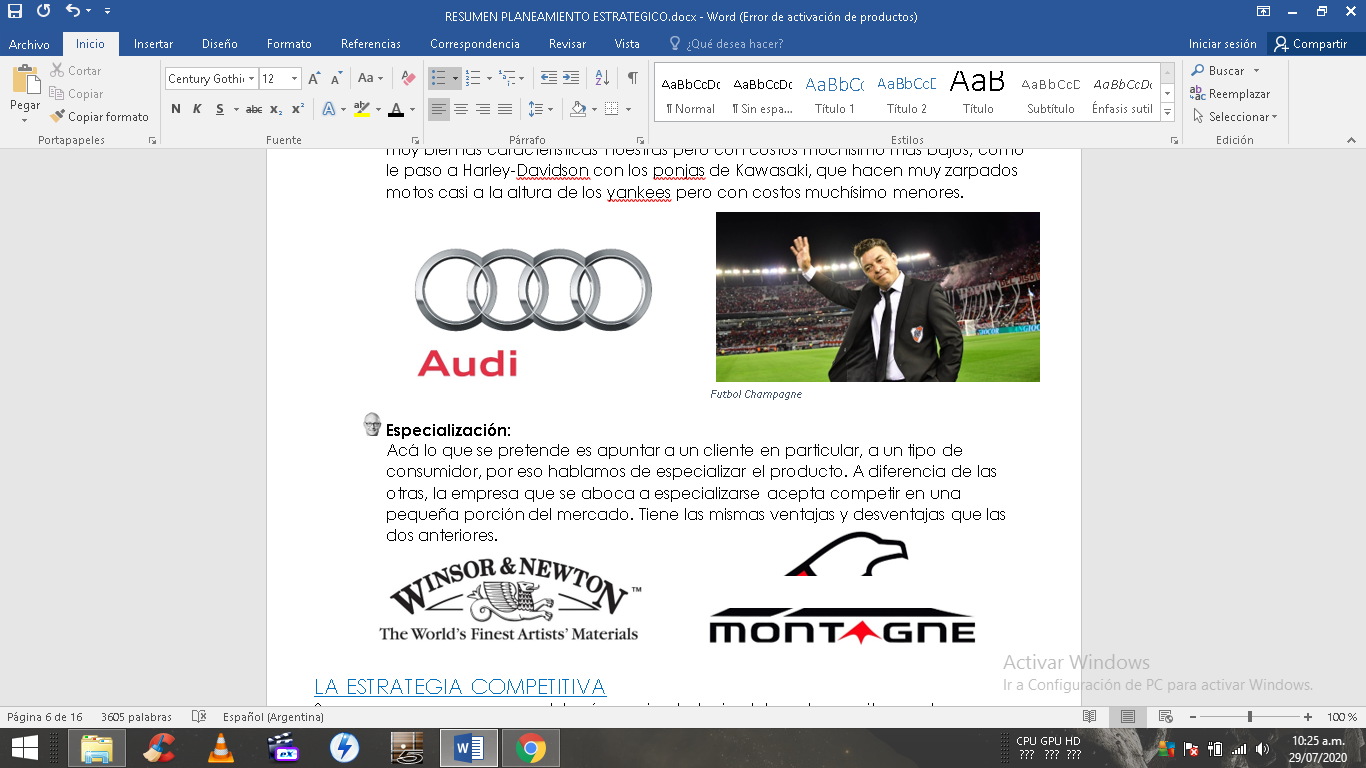The width and height of the screenshot is (1366, 768).
Task: Sort text alphabetically
Action: pyautogui.click(x=602, y=78)
